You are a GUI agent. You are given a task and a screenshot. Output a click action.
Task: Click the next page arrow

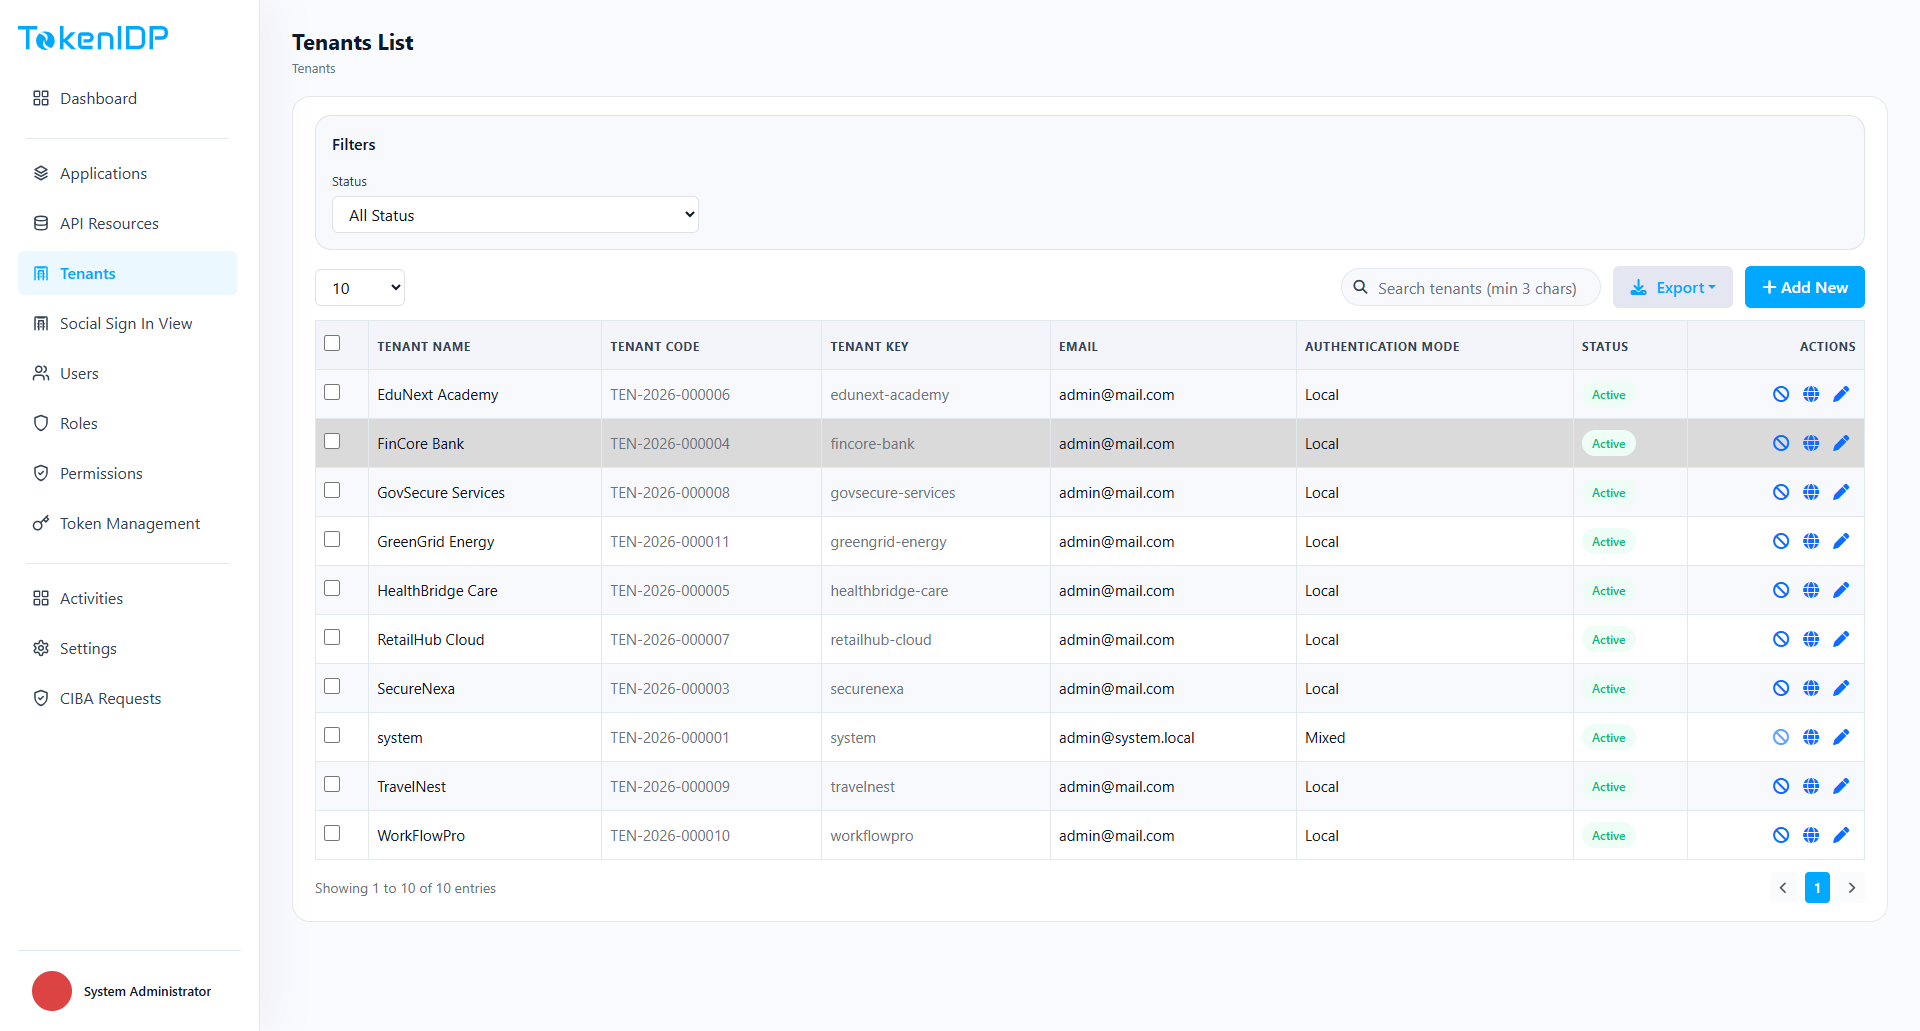click(x=1851, y=887)
